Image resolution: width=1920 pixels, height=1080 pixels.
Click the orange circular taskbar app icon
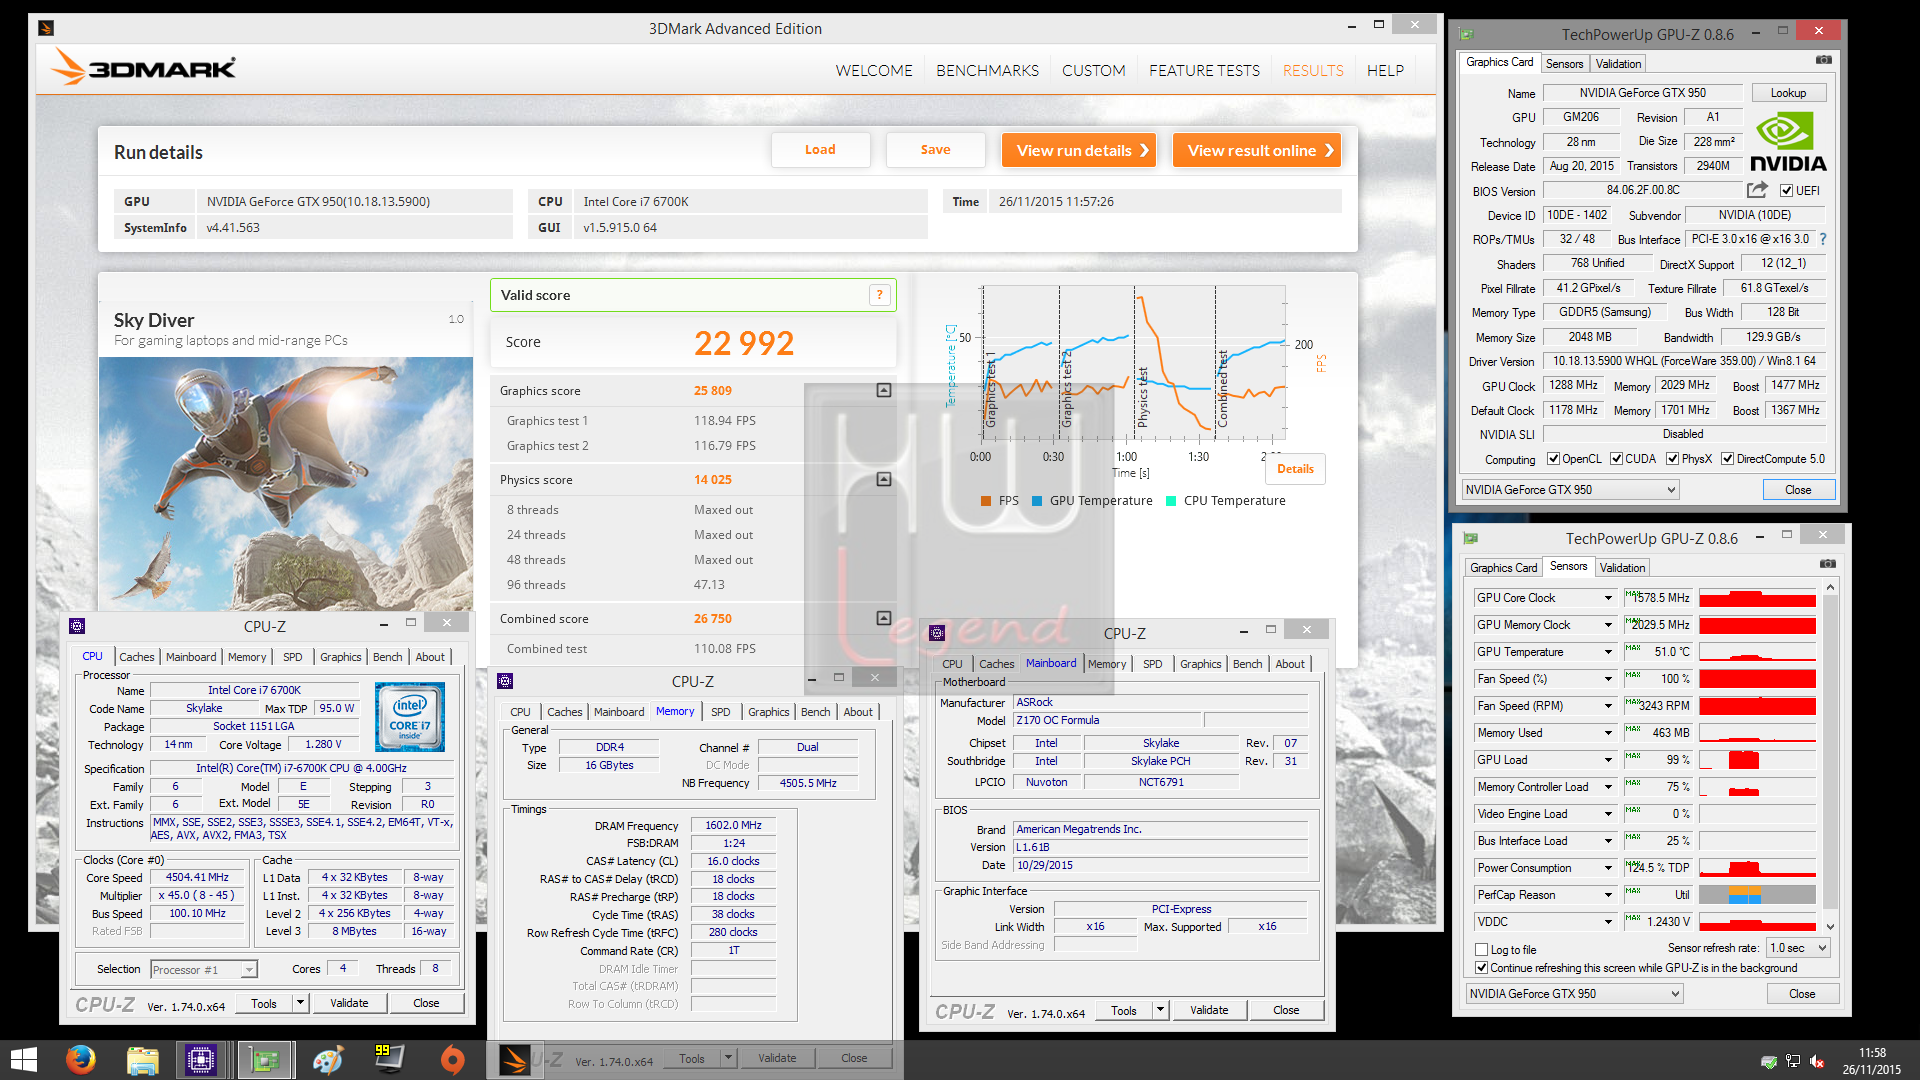click(453, 1059)
